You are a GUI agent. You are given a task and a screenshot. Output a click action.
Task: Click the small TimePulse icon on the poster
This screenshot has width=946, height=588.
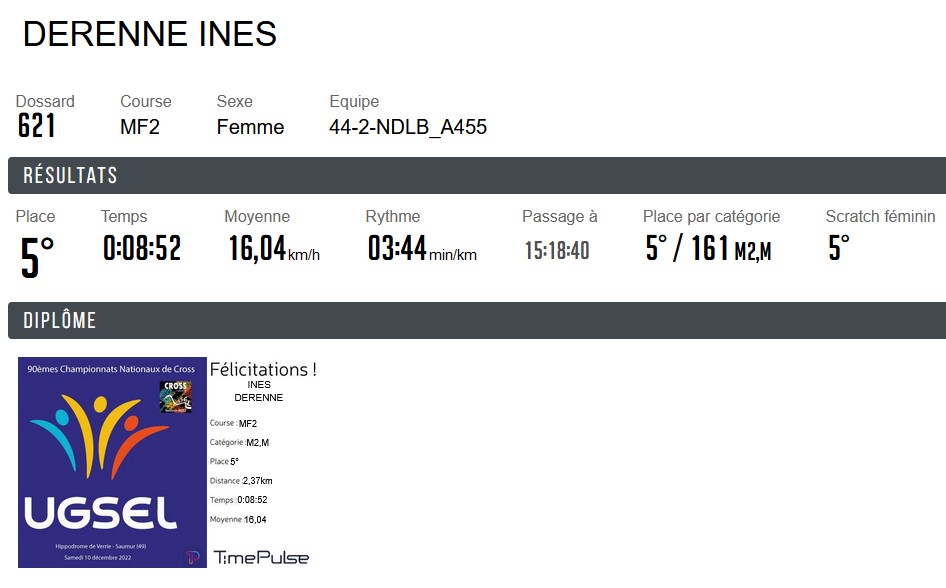192,557
